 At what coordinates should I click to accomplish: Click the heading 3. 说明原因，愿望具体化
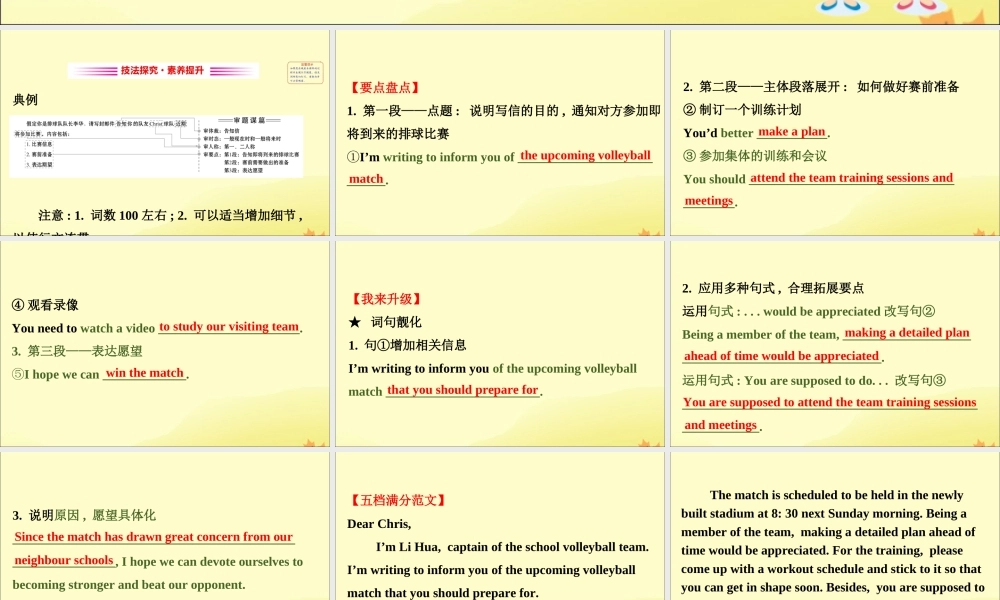pyautogui.click(x=84, y=515)
